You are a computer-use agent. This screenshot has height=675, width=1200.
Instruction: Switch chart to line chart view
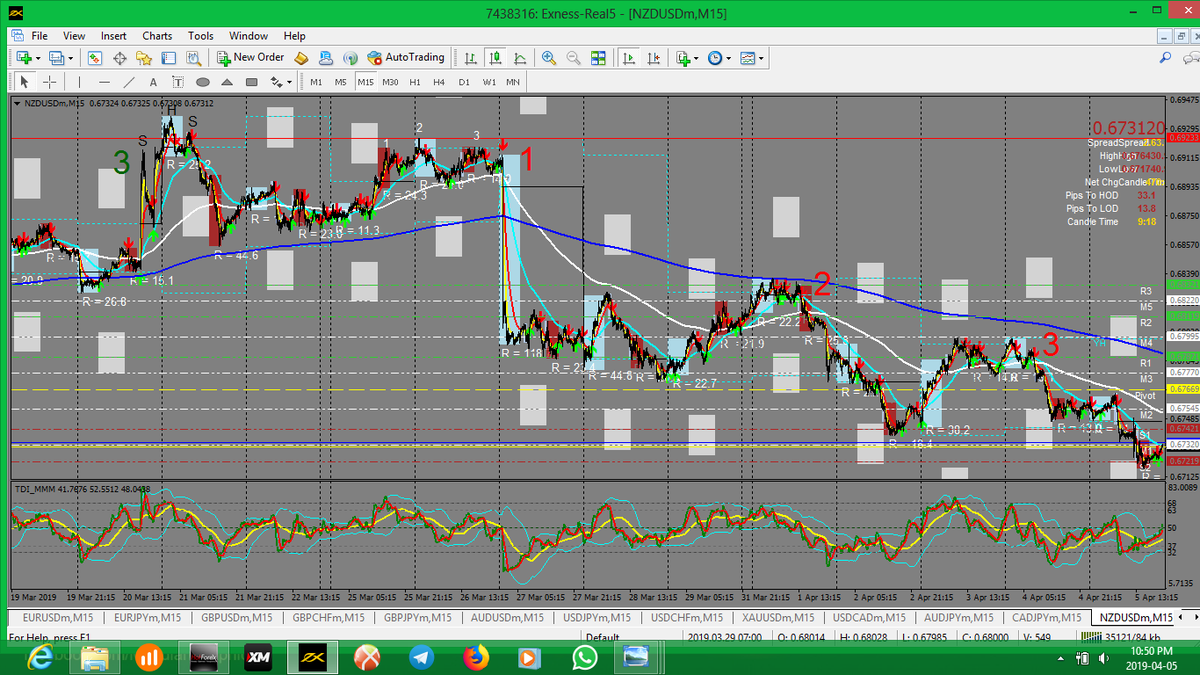pyautogui.click(x=518, y=58)
